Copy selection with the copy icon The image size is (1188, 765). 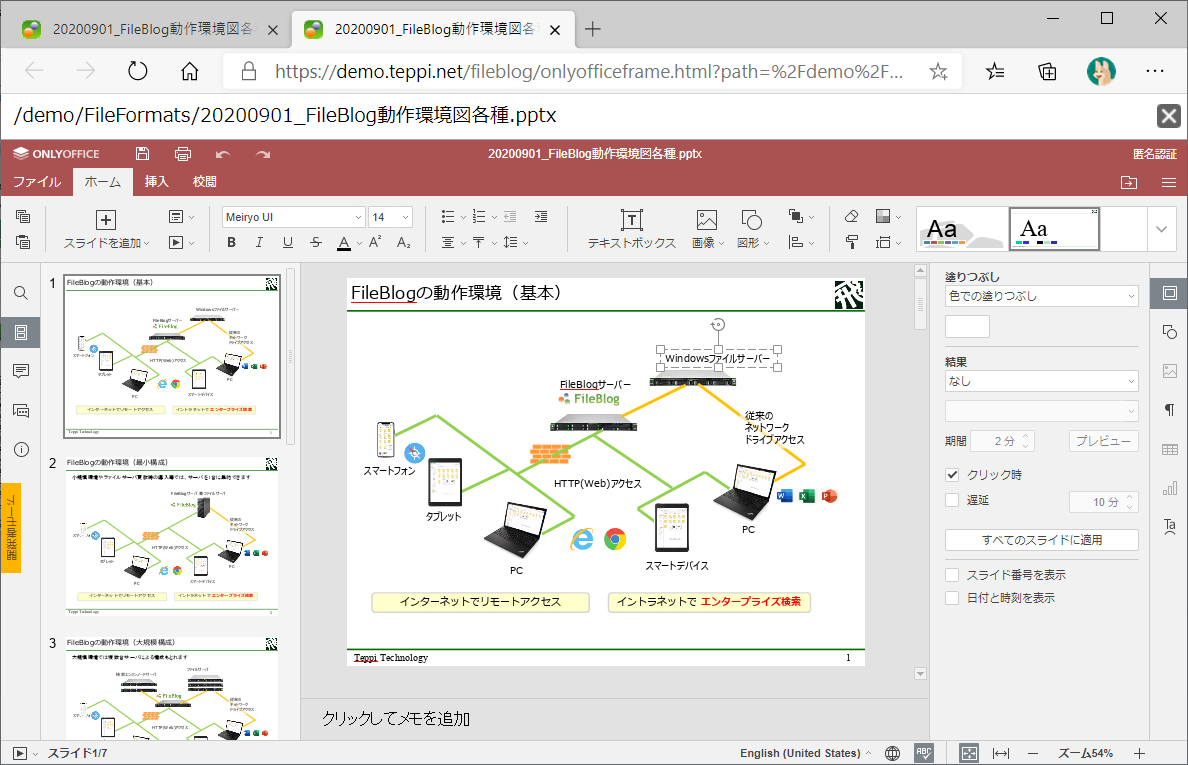[23, 217]
